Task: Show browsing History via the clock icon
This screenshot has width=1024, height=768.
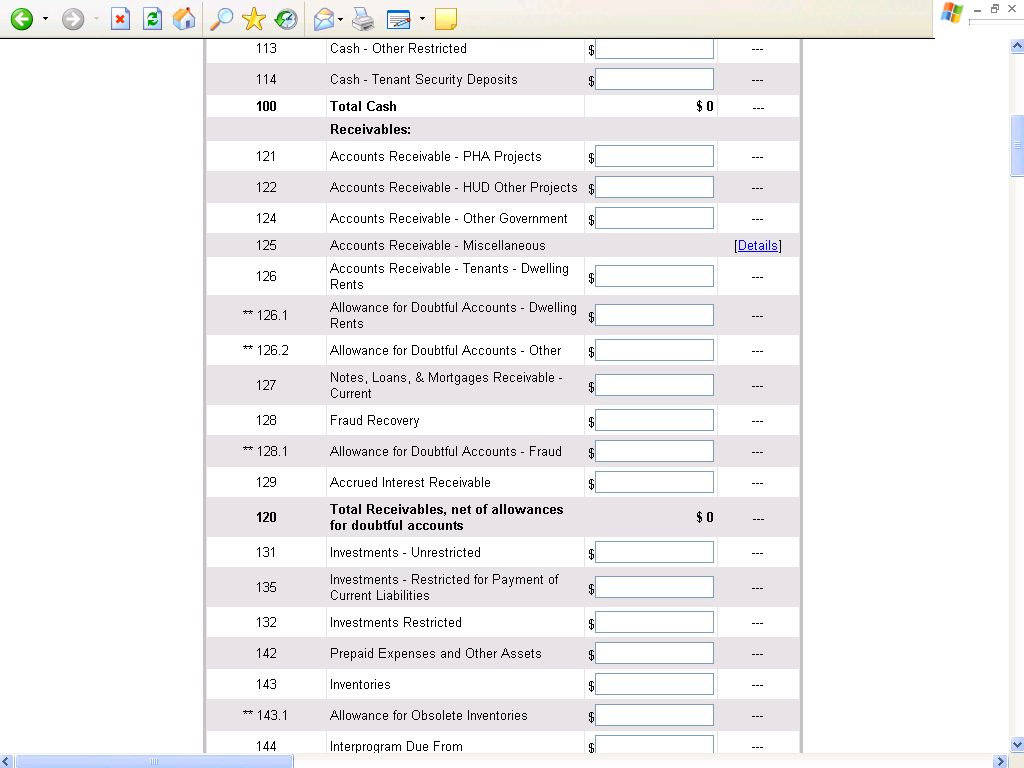Action: 286,19
